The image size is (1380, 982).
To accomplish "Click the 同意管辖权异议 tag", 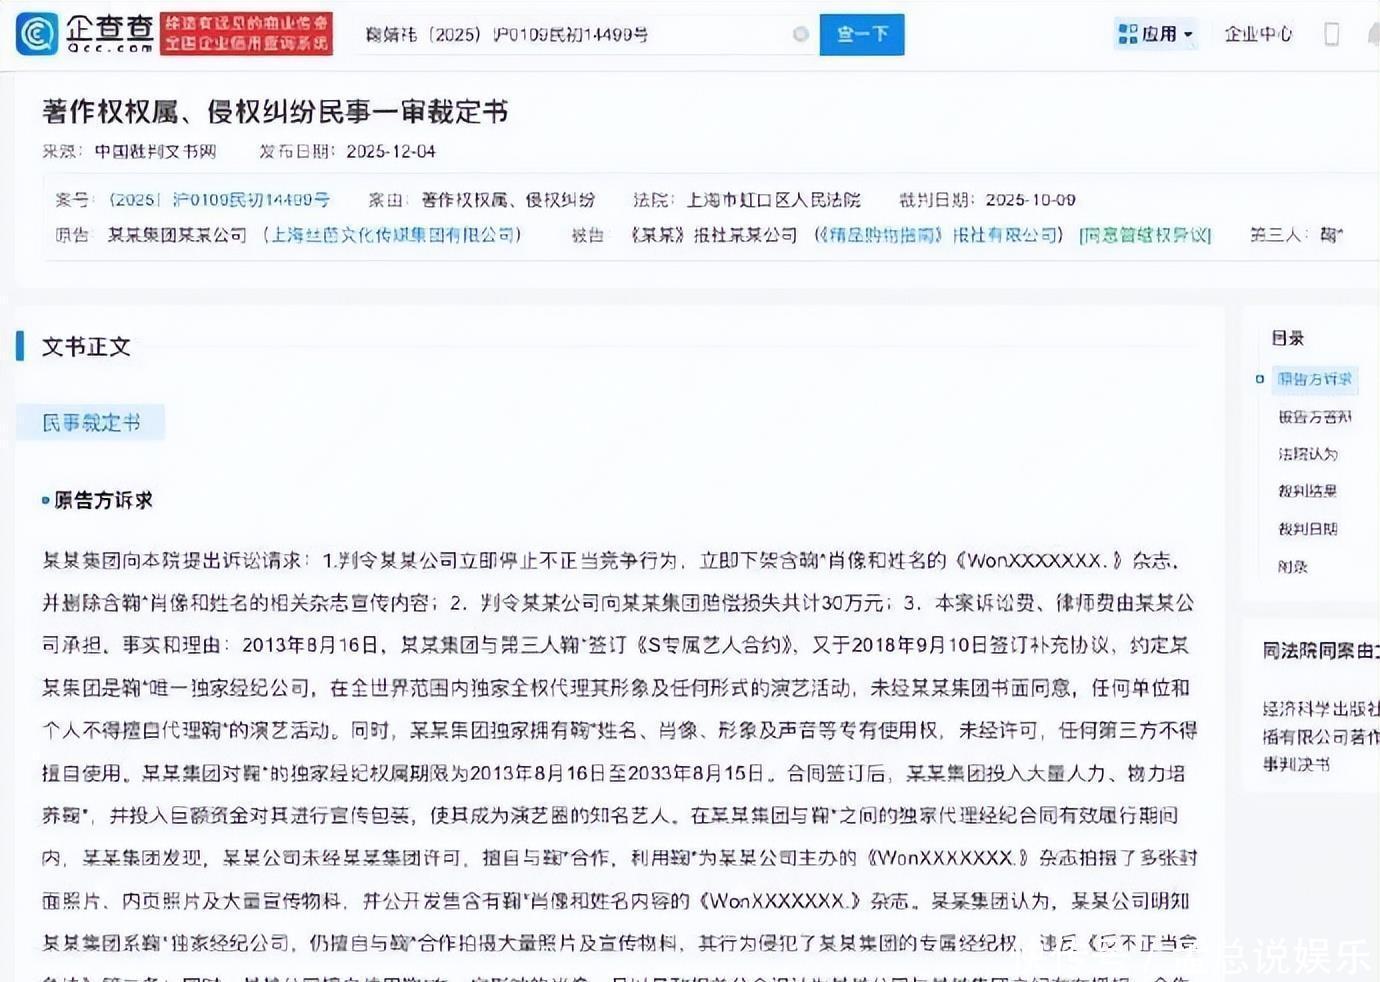I will 1145,235.
